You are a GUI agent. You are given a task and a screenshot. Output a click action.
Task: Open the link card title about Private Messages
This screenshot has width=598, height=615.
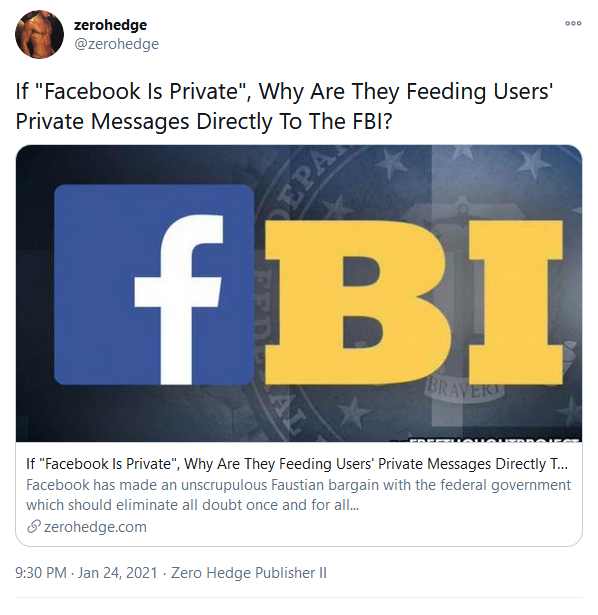tap(297, 464)
